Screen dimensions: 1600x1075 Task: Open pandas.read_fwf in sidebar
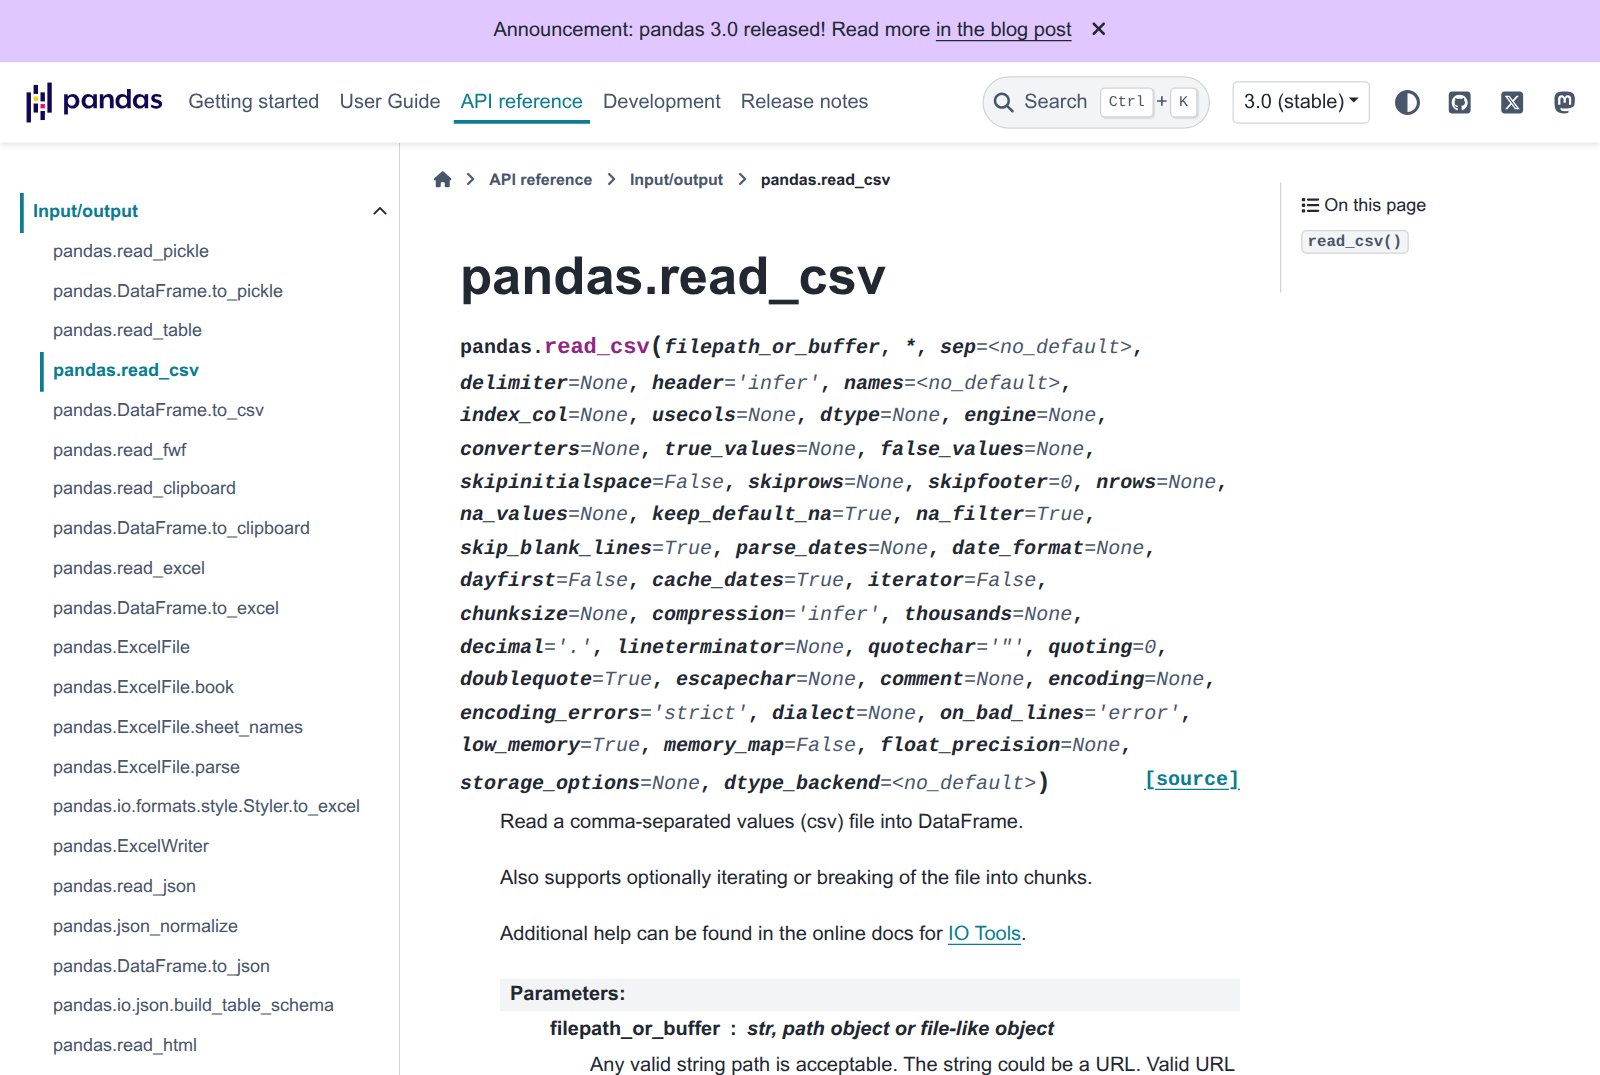[120, 450]
